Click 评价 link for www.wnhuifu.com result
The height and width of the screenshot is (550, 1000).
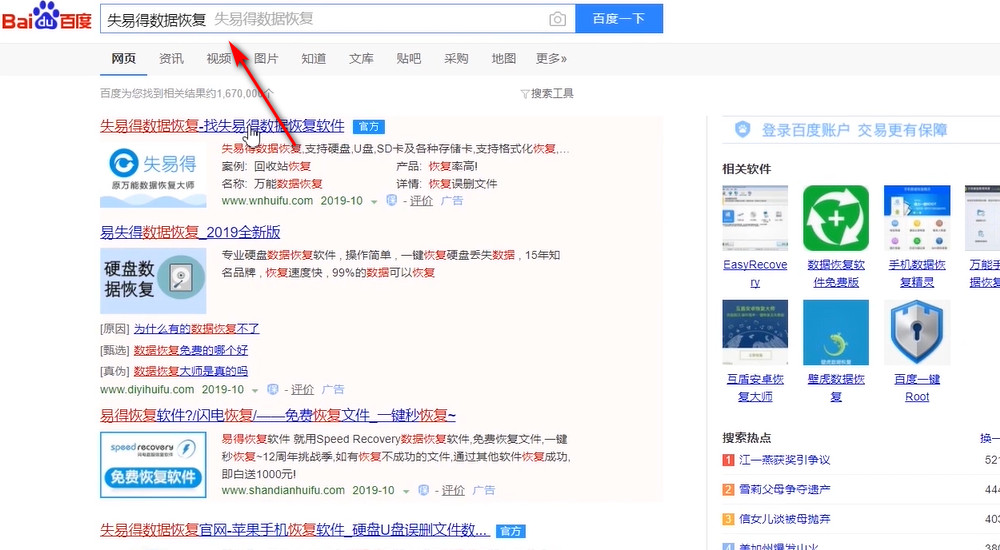tap(421, 200)
